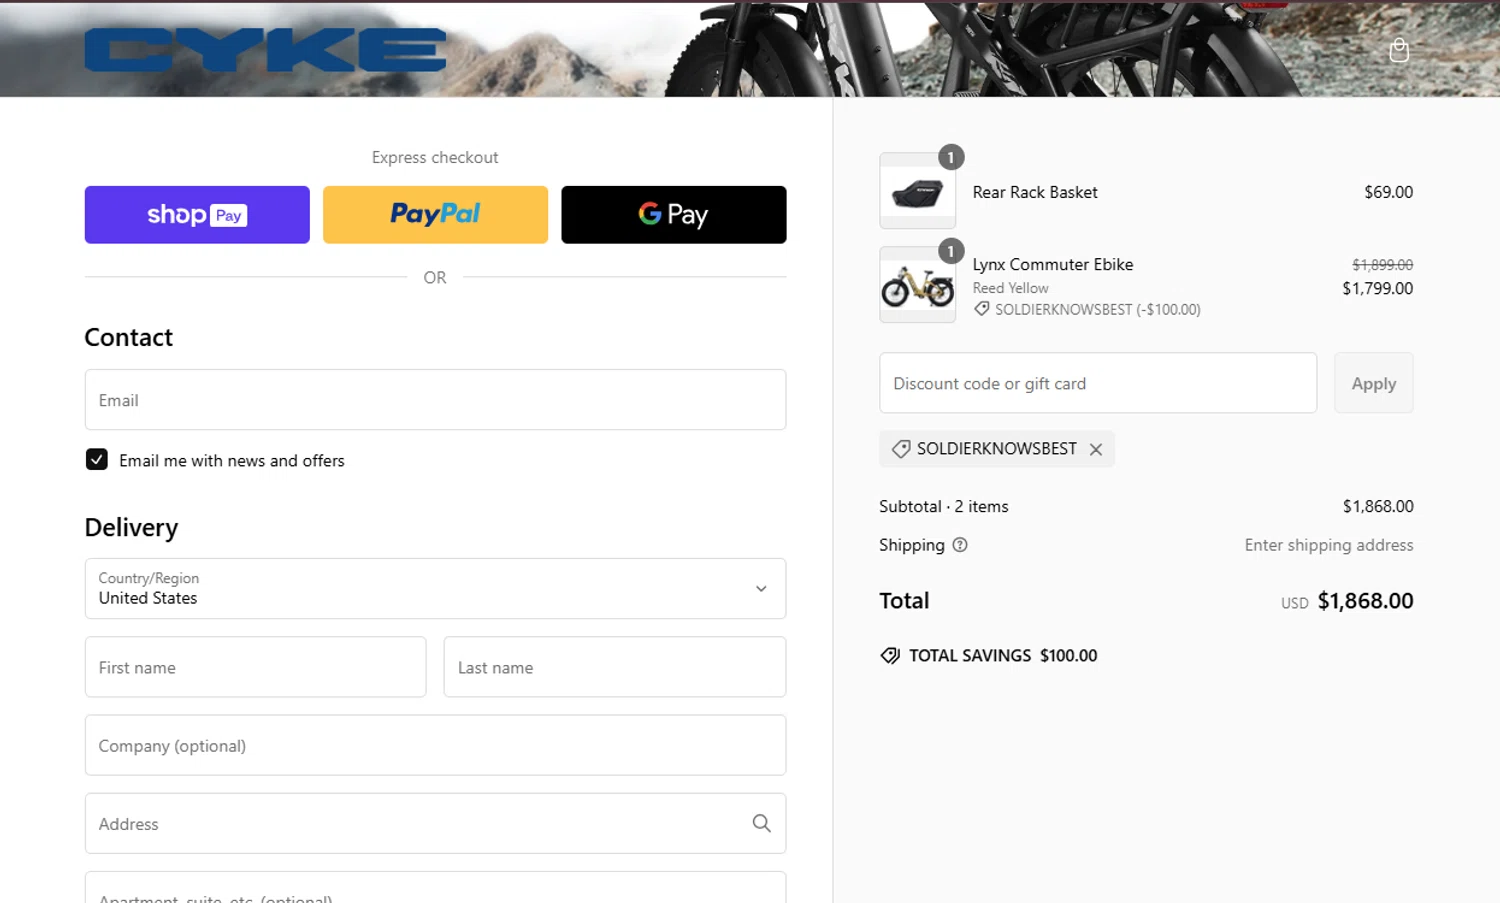Open the Lynx Commuter Ebike thumbnail

(918, 285)
